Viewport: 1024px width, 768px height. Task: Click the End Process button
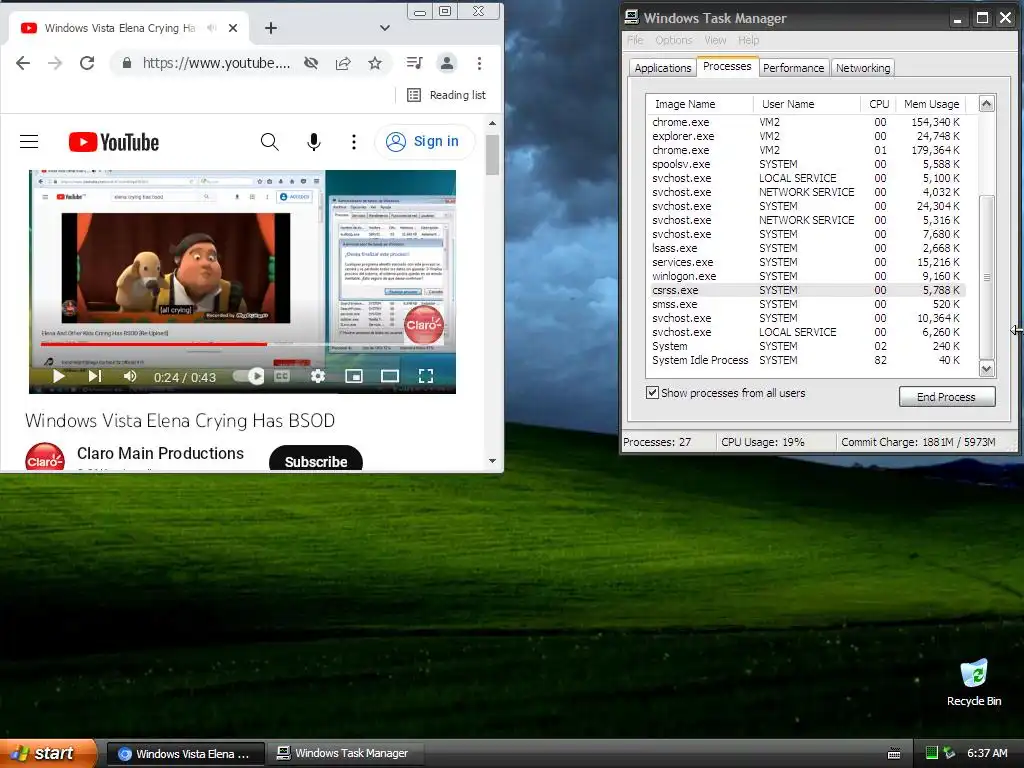point(947,396)
